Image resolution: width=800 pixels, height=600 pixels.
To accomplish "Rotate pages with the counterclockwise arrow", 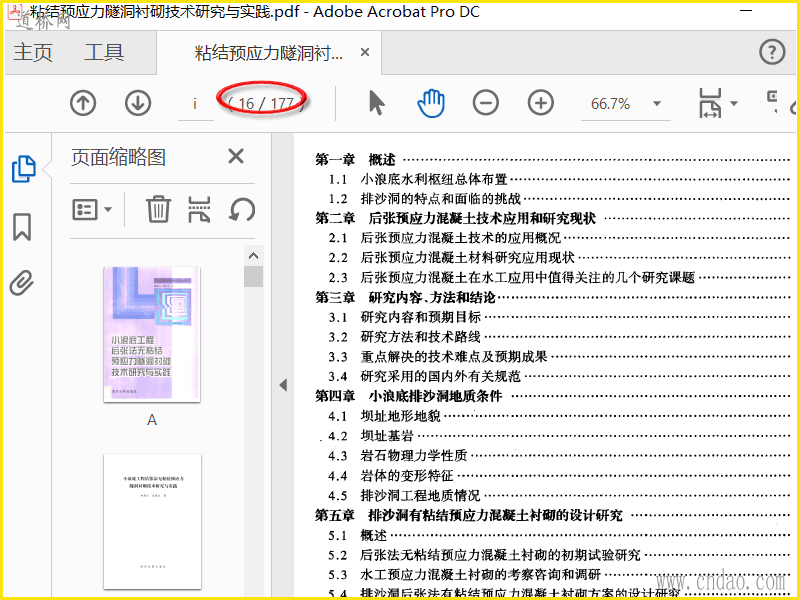I will point(242,210).
